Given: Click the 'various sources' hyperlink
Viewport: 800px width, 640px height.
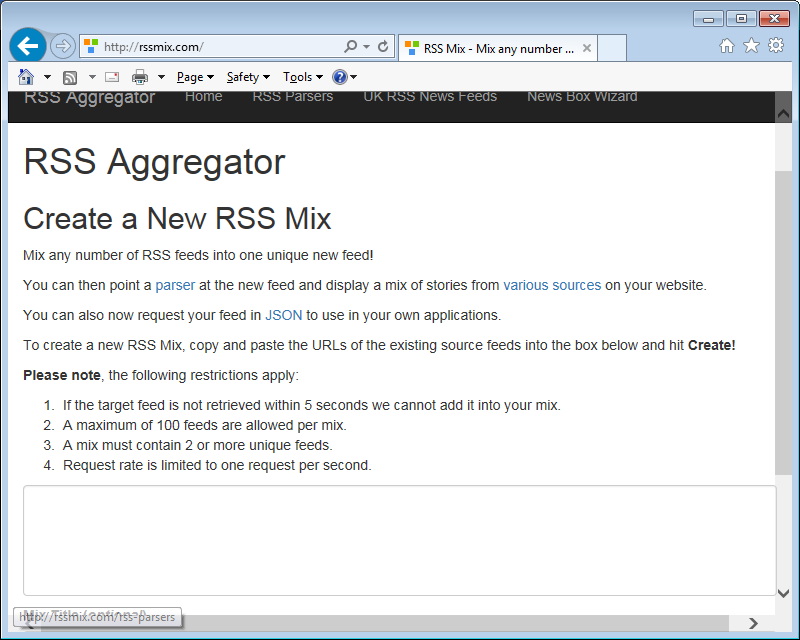Looking at the screenshot, I should (552, 285).
